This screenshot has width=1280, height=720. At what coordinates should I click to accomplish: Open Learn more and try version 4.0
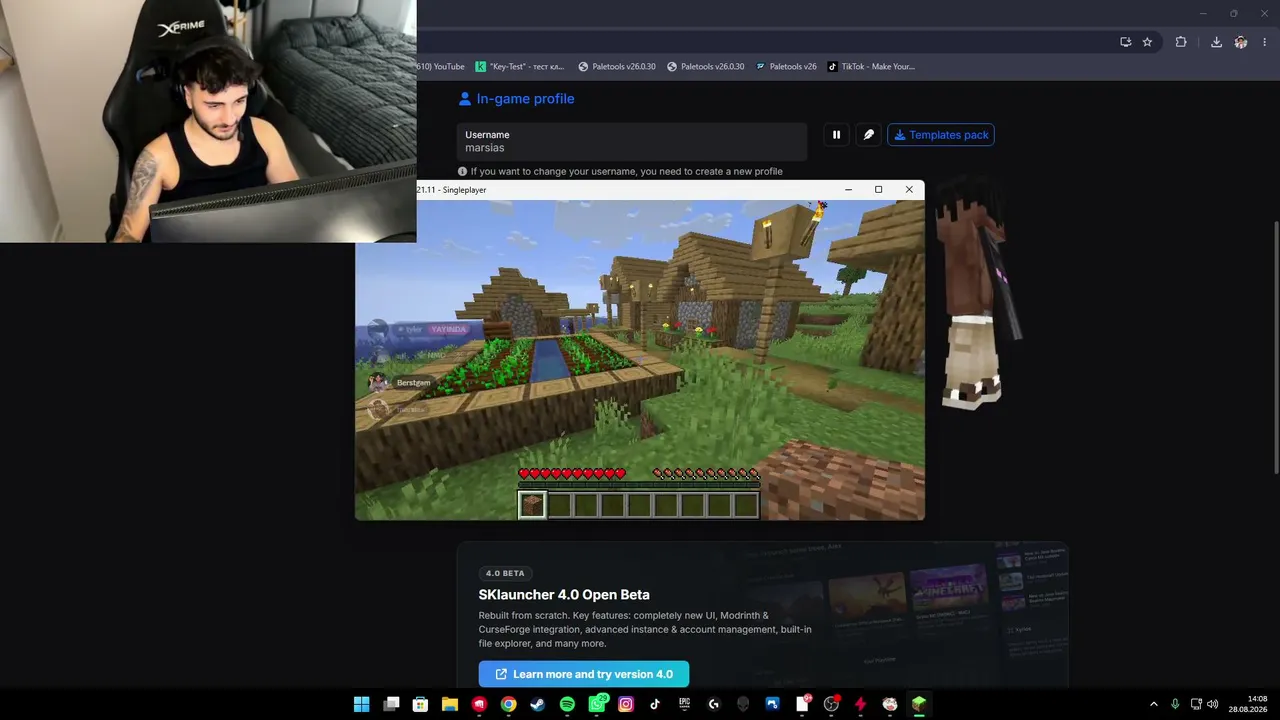coord(584,674)
